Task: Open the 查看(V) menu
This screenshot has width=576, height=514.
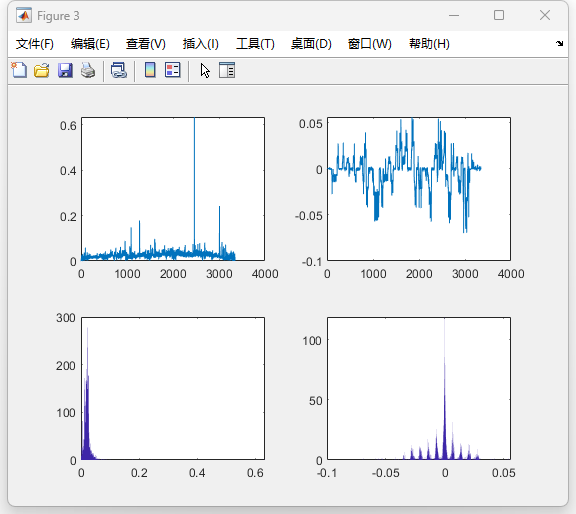Action: 146,44
